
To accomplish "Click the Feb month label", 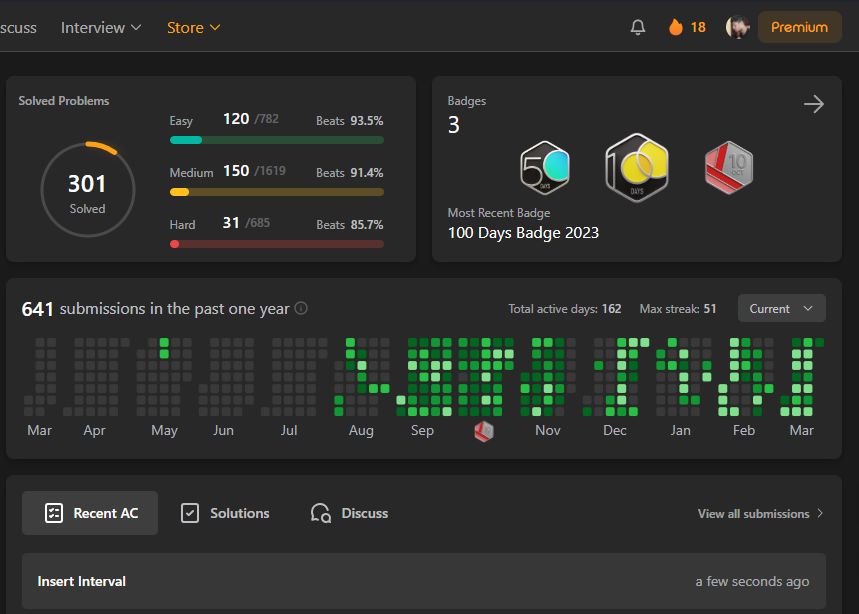I will pyautogui.click(x=744, y=431).
